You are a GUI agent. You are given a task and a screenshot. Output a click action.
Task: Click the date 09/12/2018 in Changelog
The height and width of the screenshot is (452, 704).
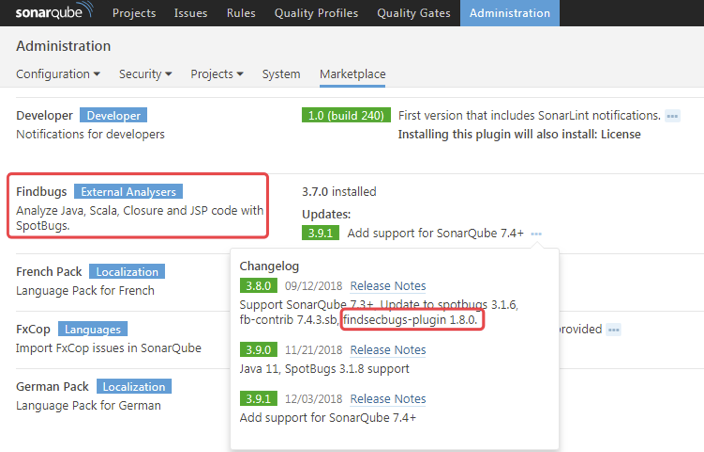pyautogui.click(x=313, y=286)
